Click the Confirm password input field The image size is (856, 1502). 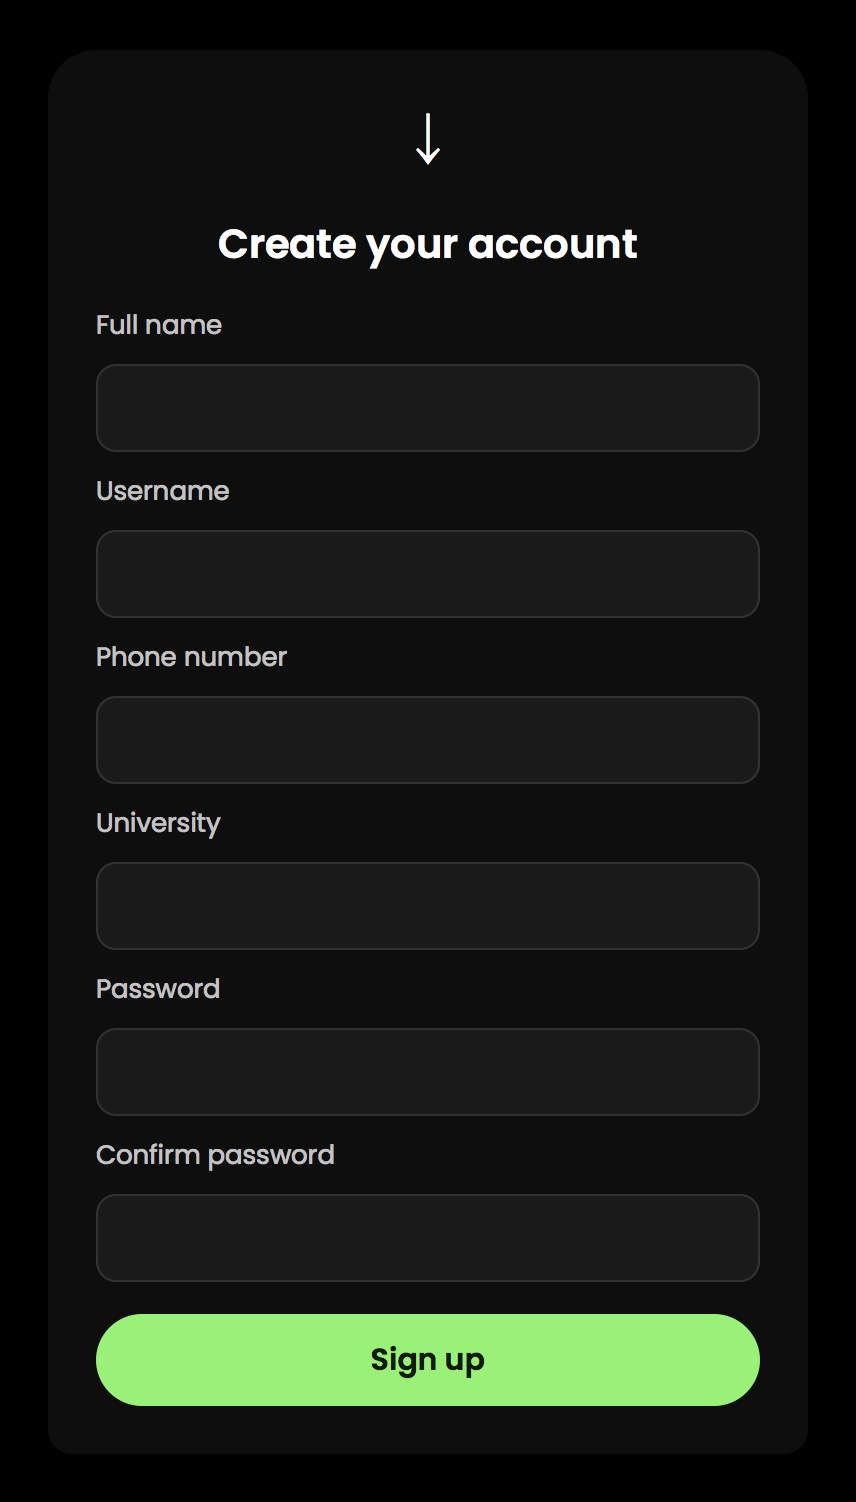point(428,1238)
